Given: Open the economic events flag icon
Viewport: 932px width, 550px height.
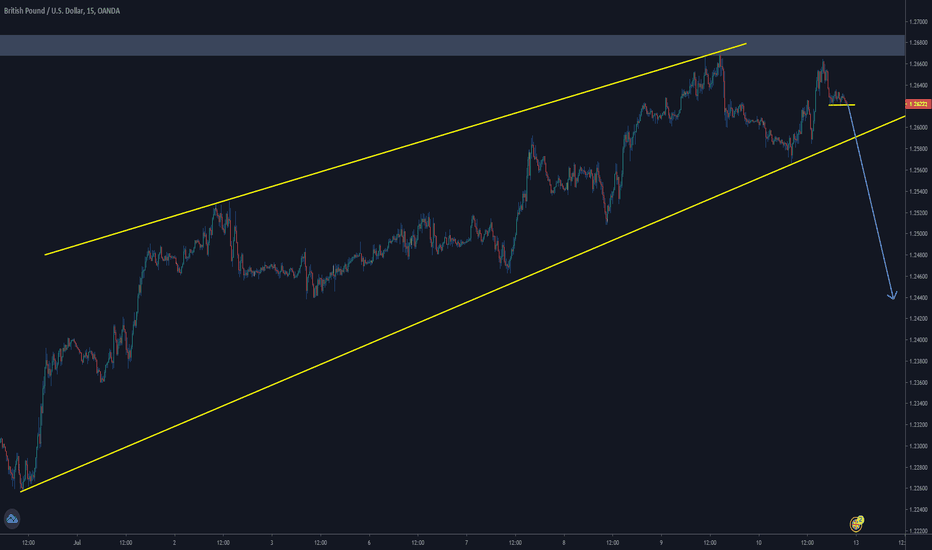Looking at the screenshot, I should click(857, 523).
